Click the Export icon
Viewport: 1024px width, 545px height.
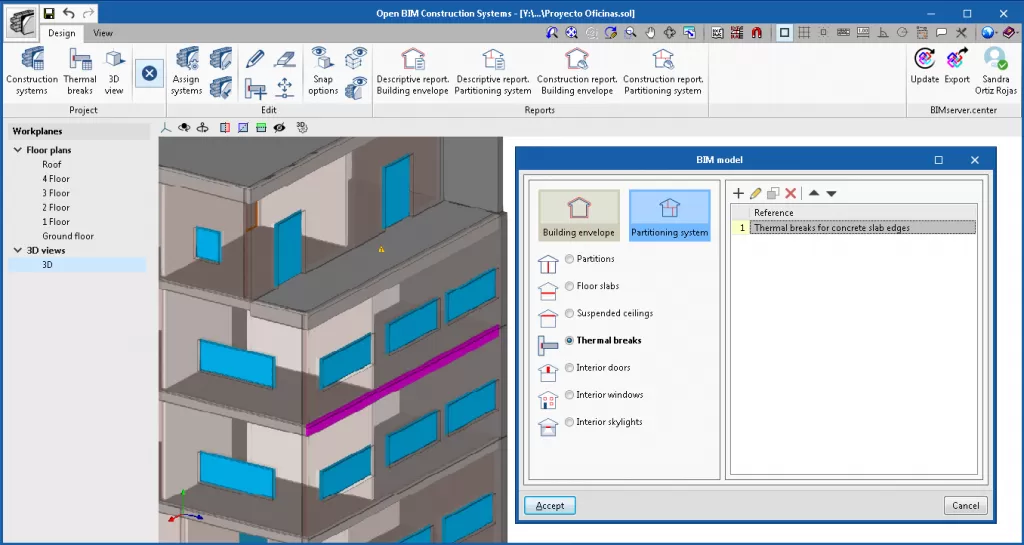[x=957, y=66]
